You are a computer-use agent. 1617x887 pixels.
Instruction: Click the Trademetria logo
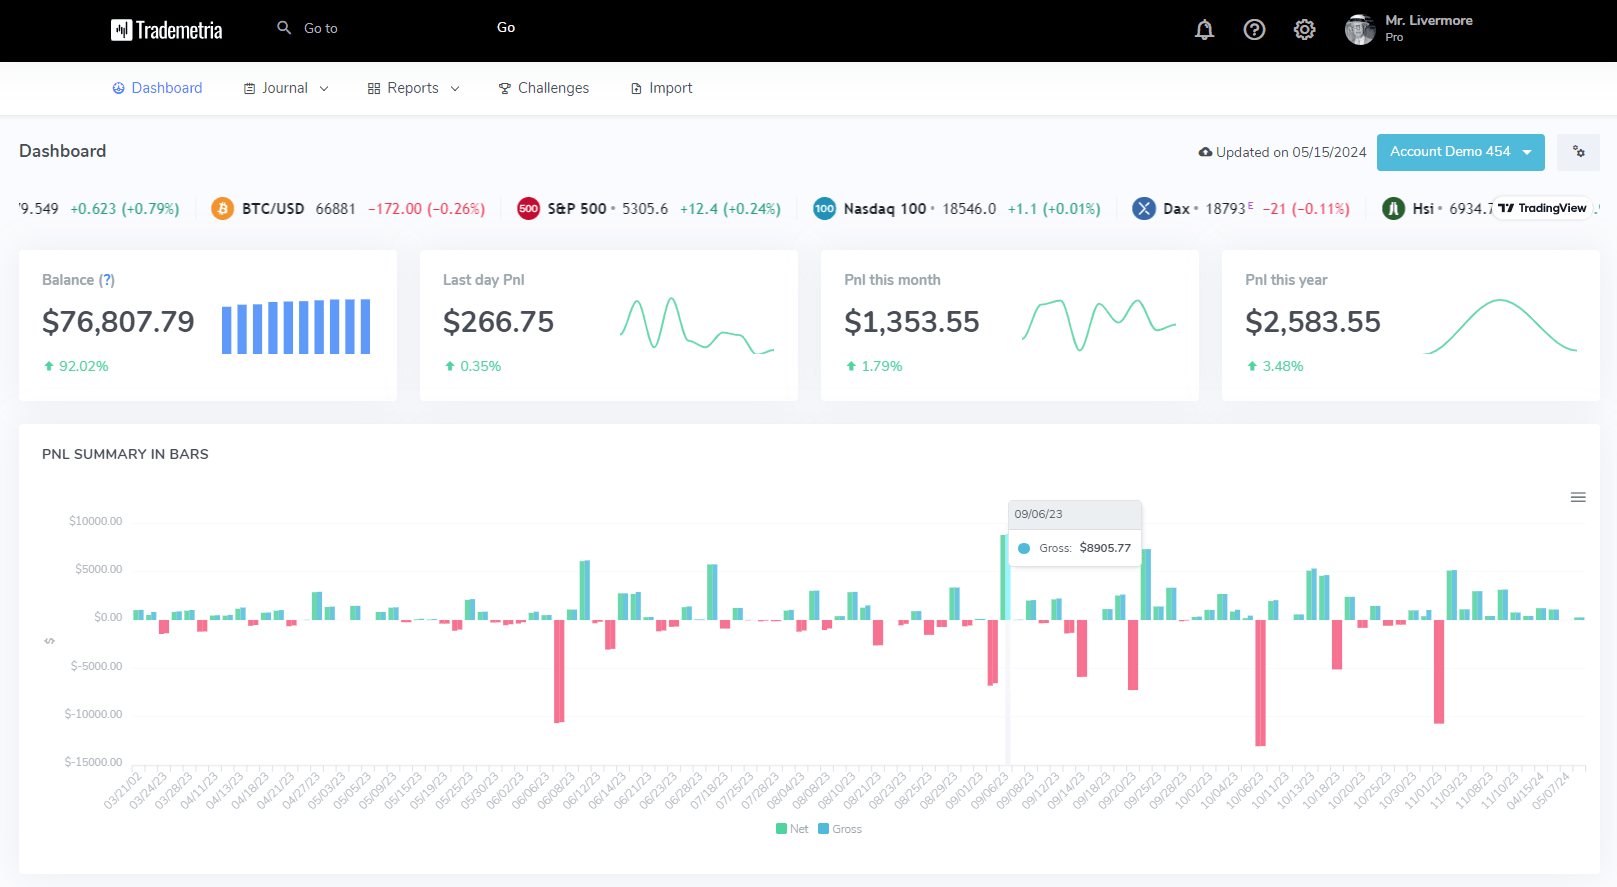click(167, 30)
